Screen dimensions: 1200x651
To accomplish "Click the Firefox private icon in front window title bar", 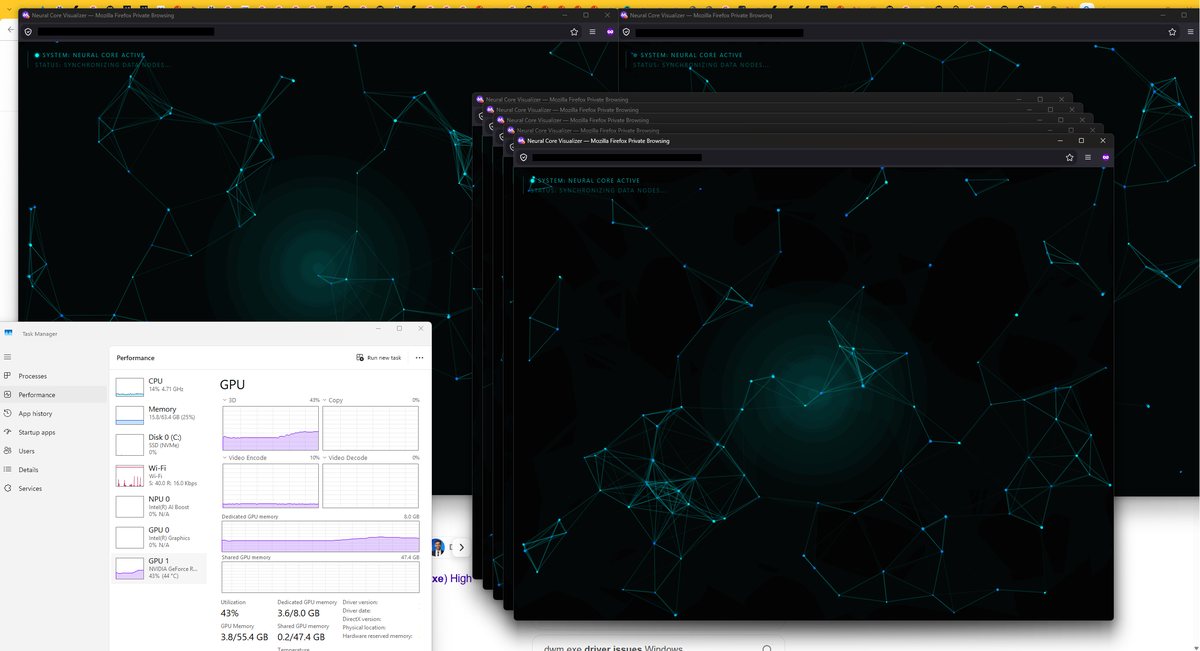I will [x=521, y=141].
